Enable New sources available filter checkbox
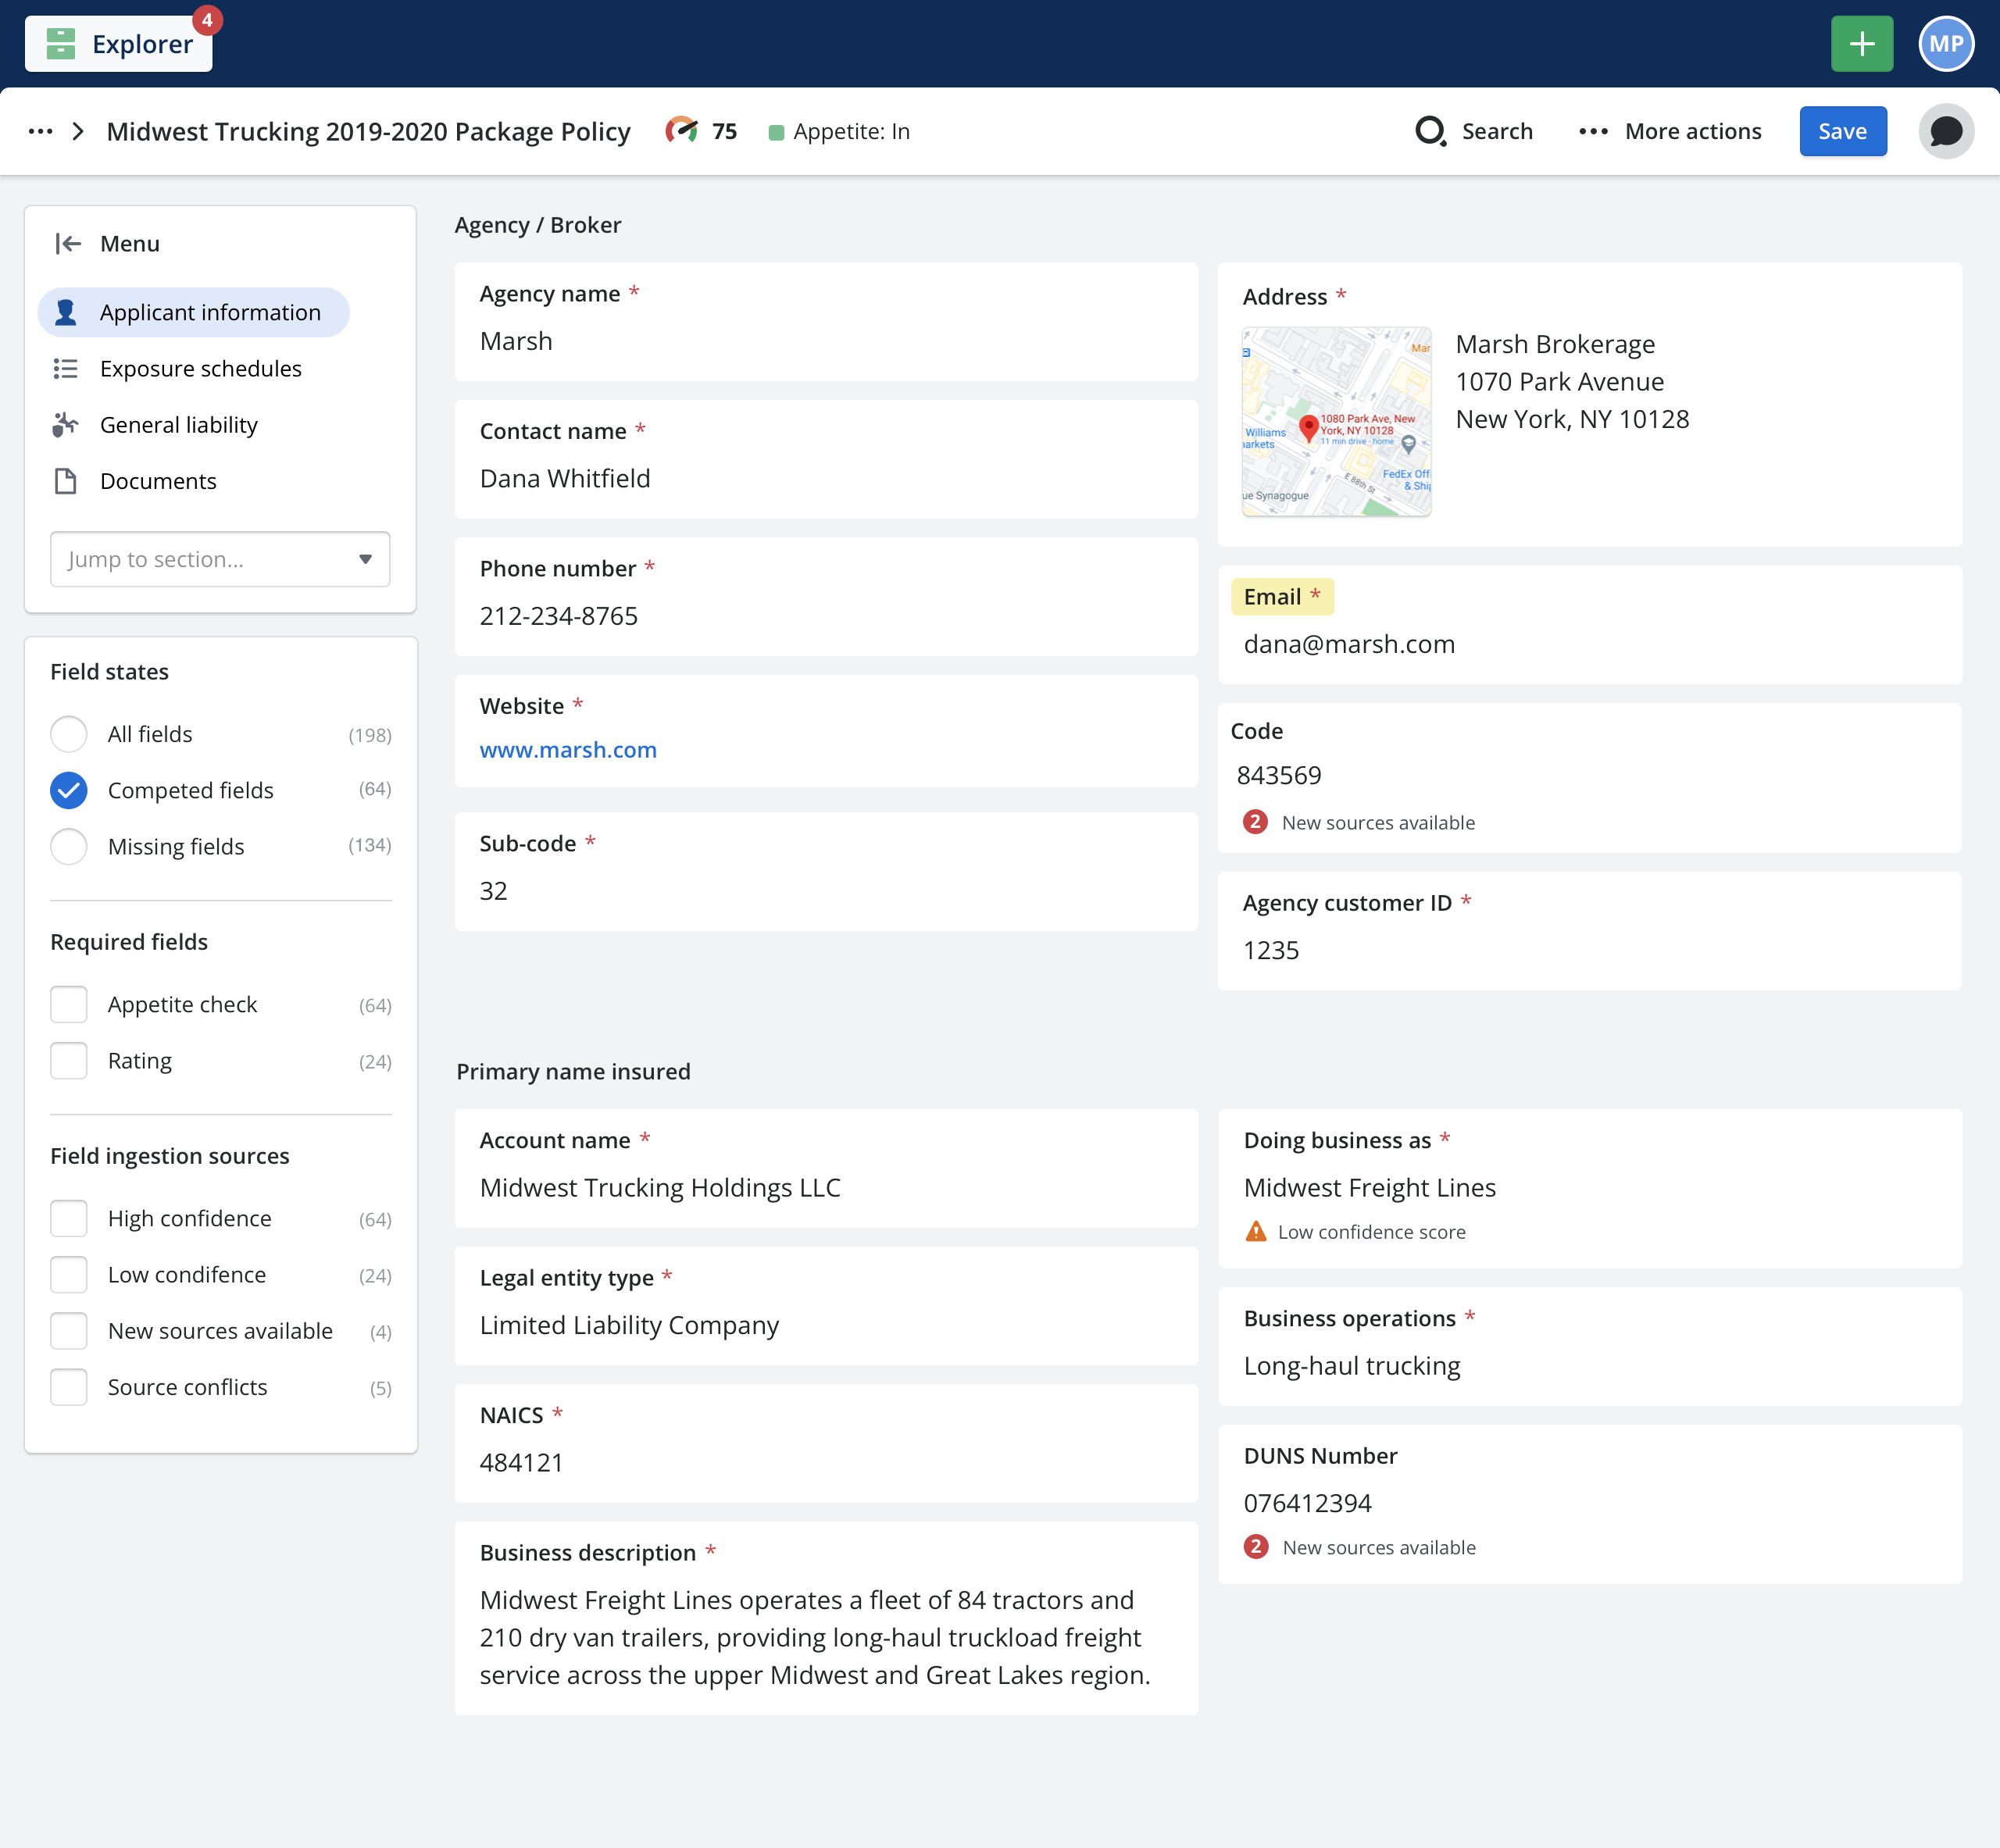The image size is (2000, 1848). pos(69,1330)
